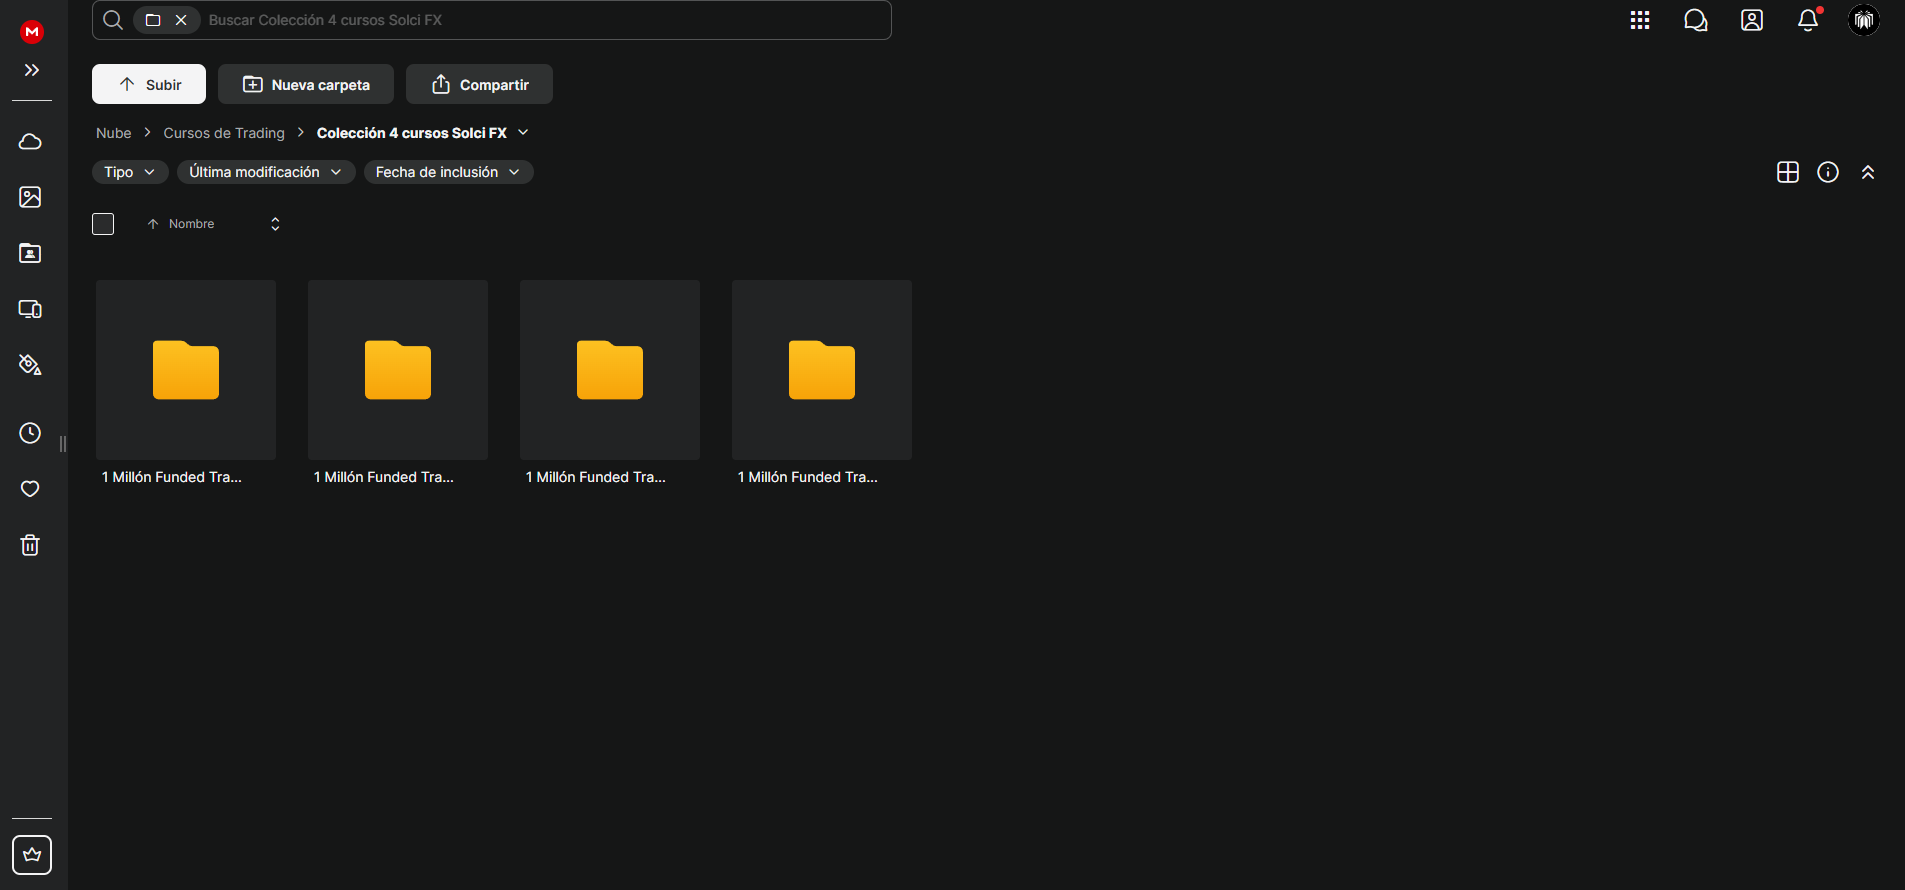
Task: Open the Photos icon in sidebar
Action: click(x=30, y=197)
